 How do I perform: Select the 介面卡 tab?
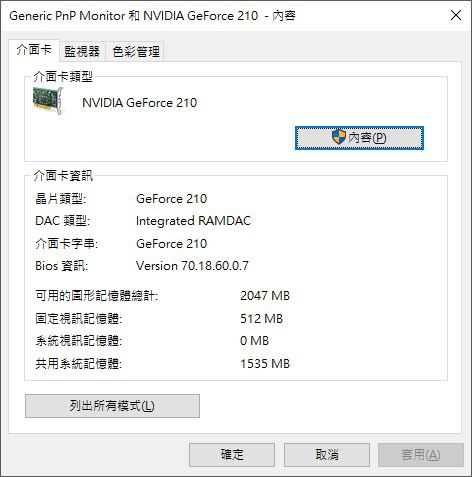click(34, 50)
